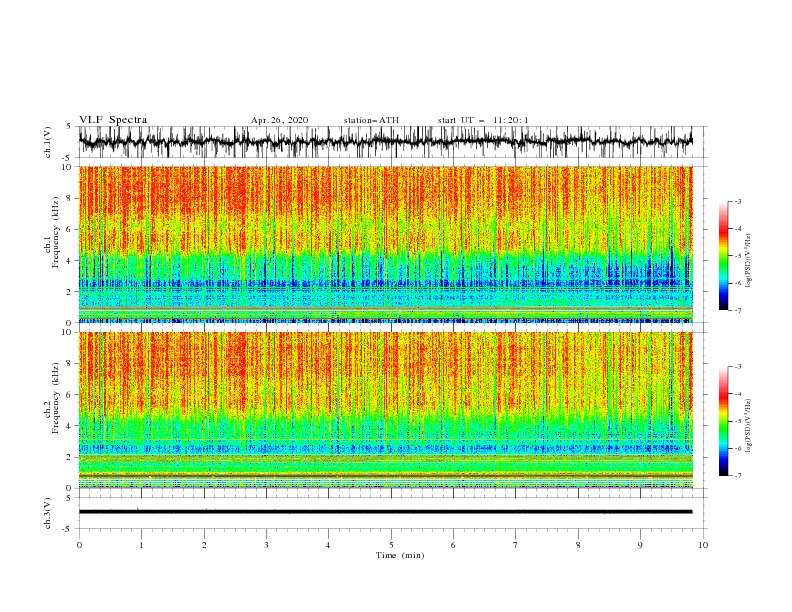Click the ch.2 spectrogram '6' kHz tick label

71,395
